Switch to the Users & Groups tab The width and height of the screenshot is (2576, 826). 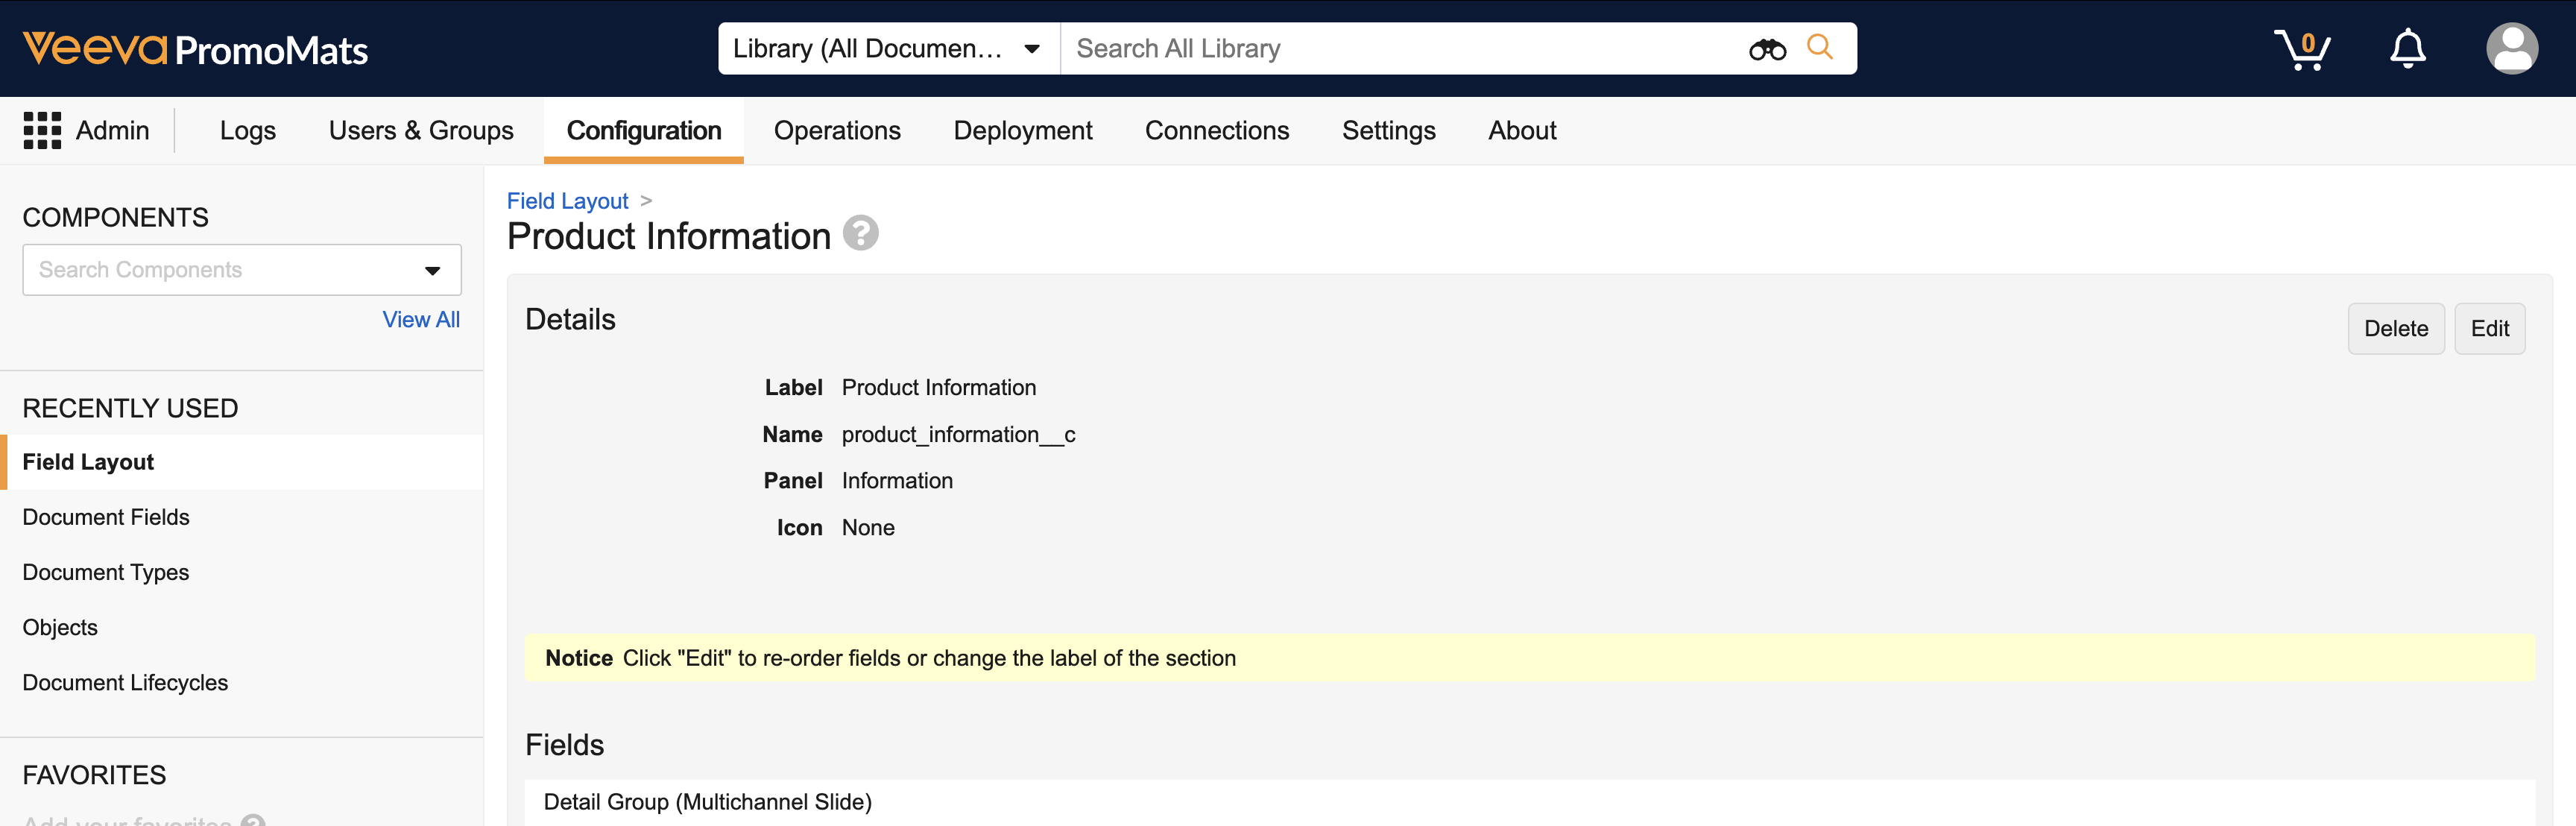point(421,131)
